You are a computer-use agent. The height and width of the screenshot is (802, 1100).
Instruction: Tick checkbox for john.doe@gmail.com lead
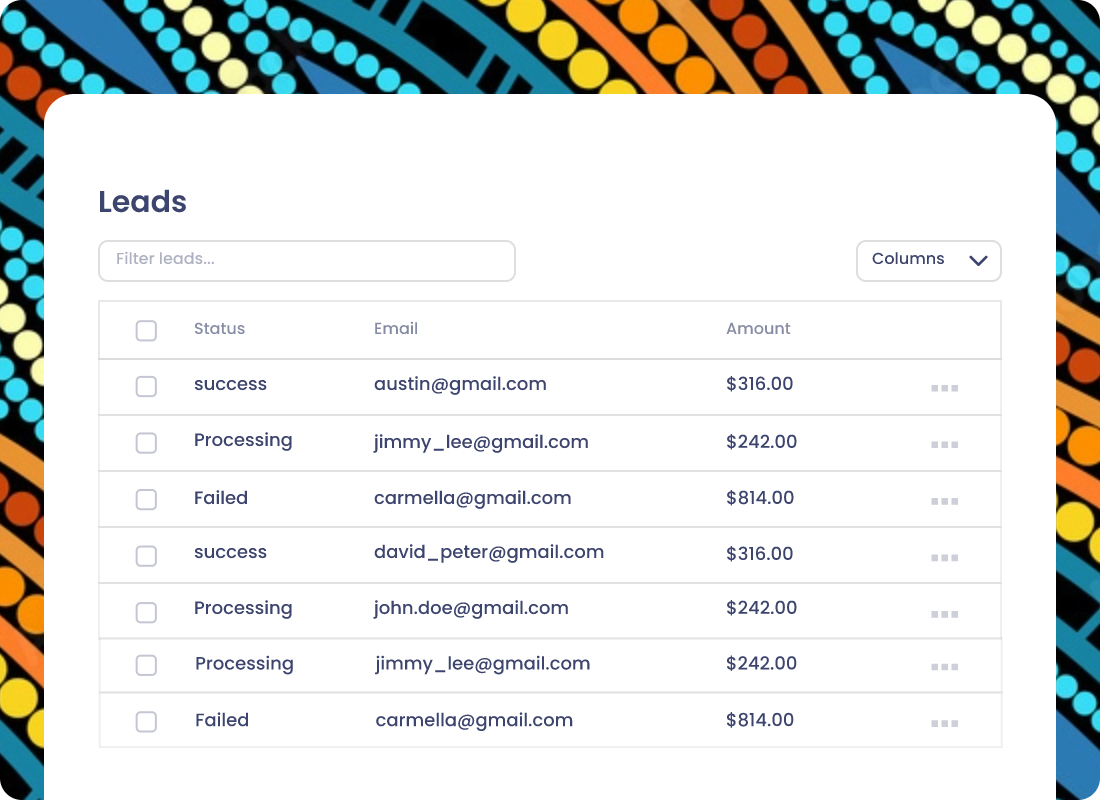tap(146, 612)
